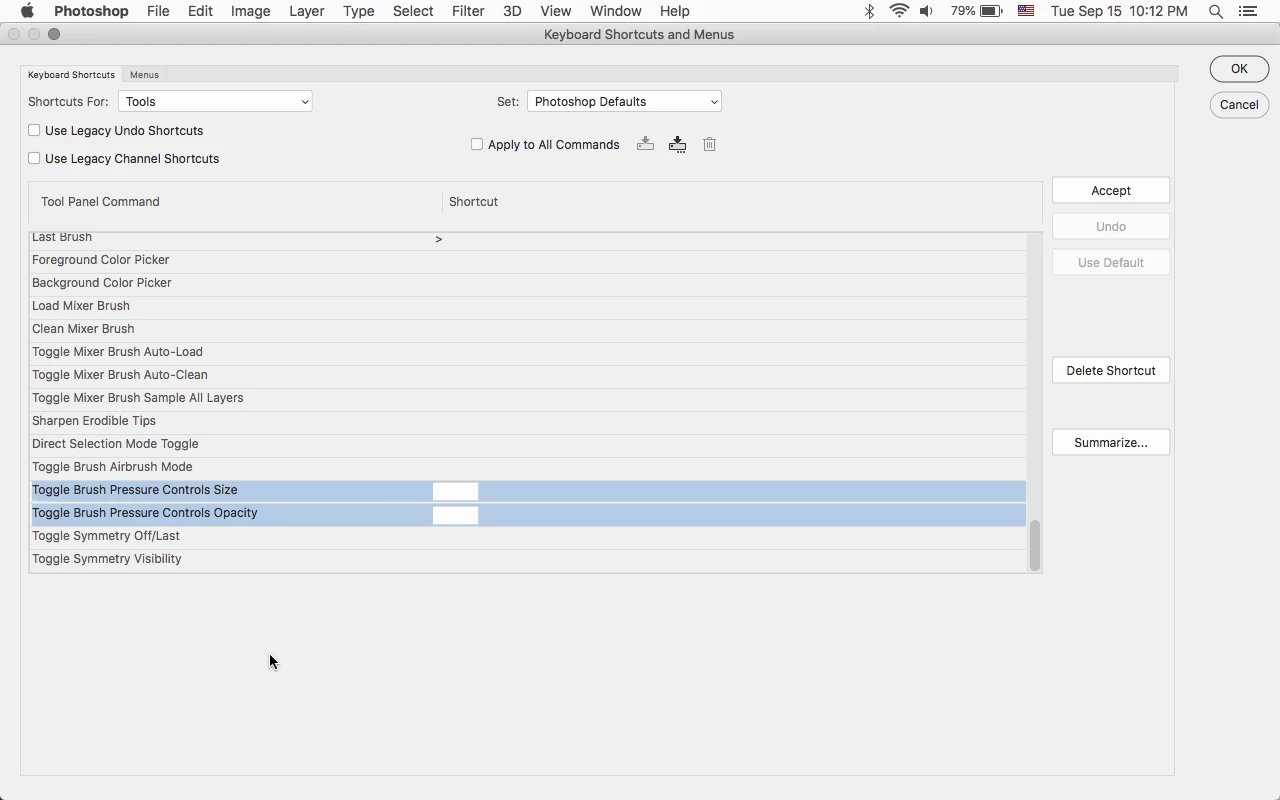The image size is (1280, 800).
Task: Select Toggle Symmetry Visibility row
Action: click(x=529, y=559)
